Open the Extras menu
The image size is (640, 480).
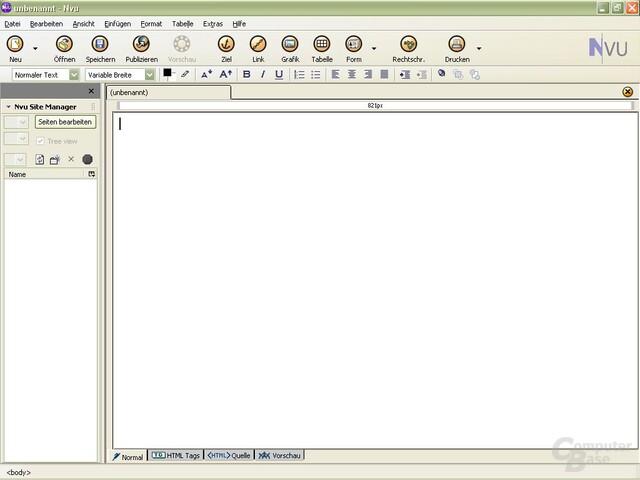point(213,24)
